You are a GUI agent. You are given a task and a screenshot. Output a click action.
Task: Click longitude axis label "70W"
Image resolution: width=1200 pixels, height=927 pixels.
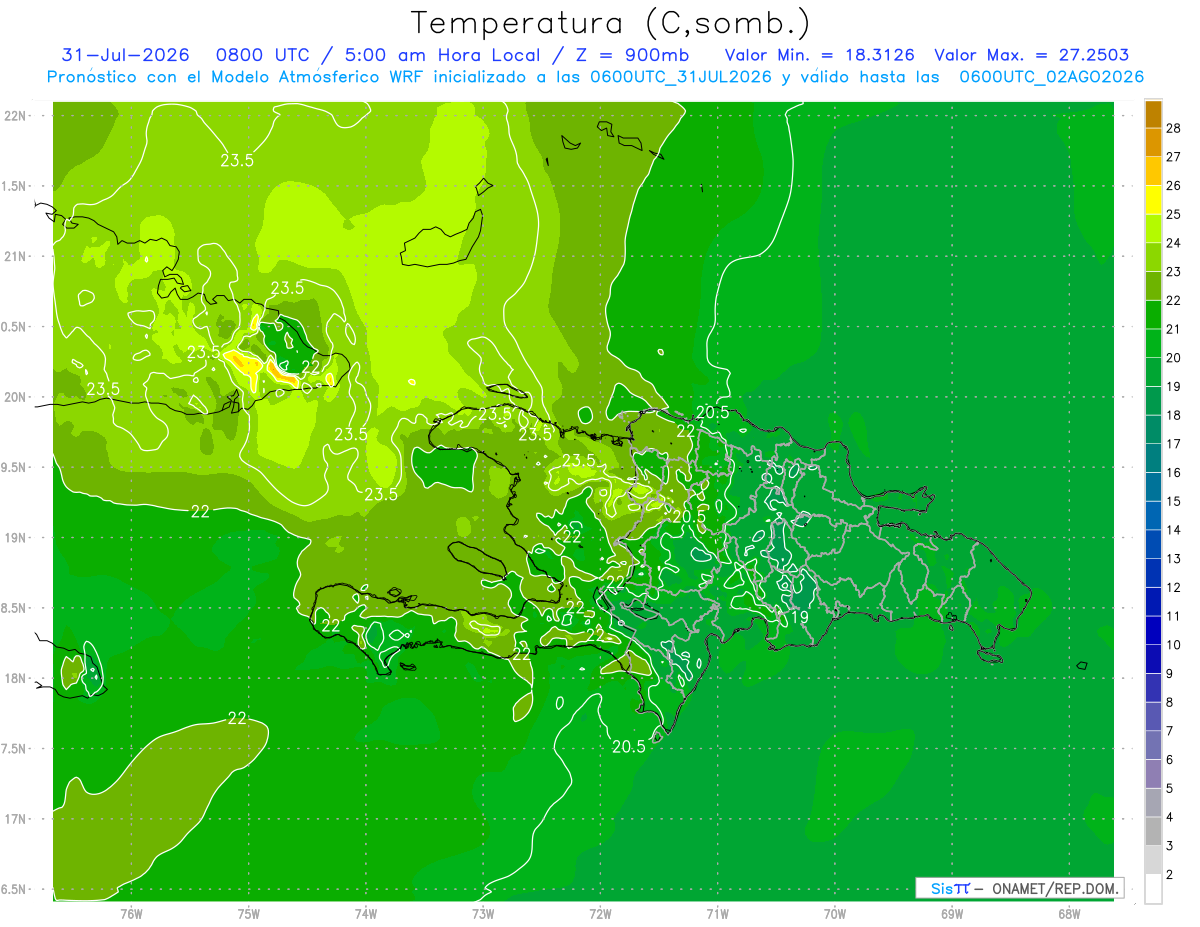[x=834, y=913]
